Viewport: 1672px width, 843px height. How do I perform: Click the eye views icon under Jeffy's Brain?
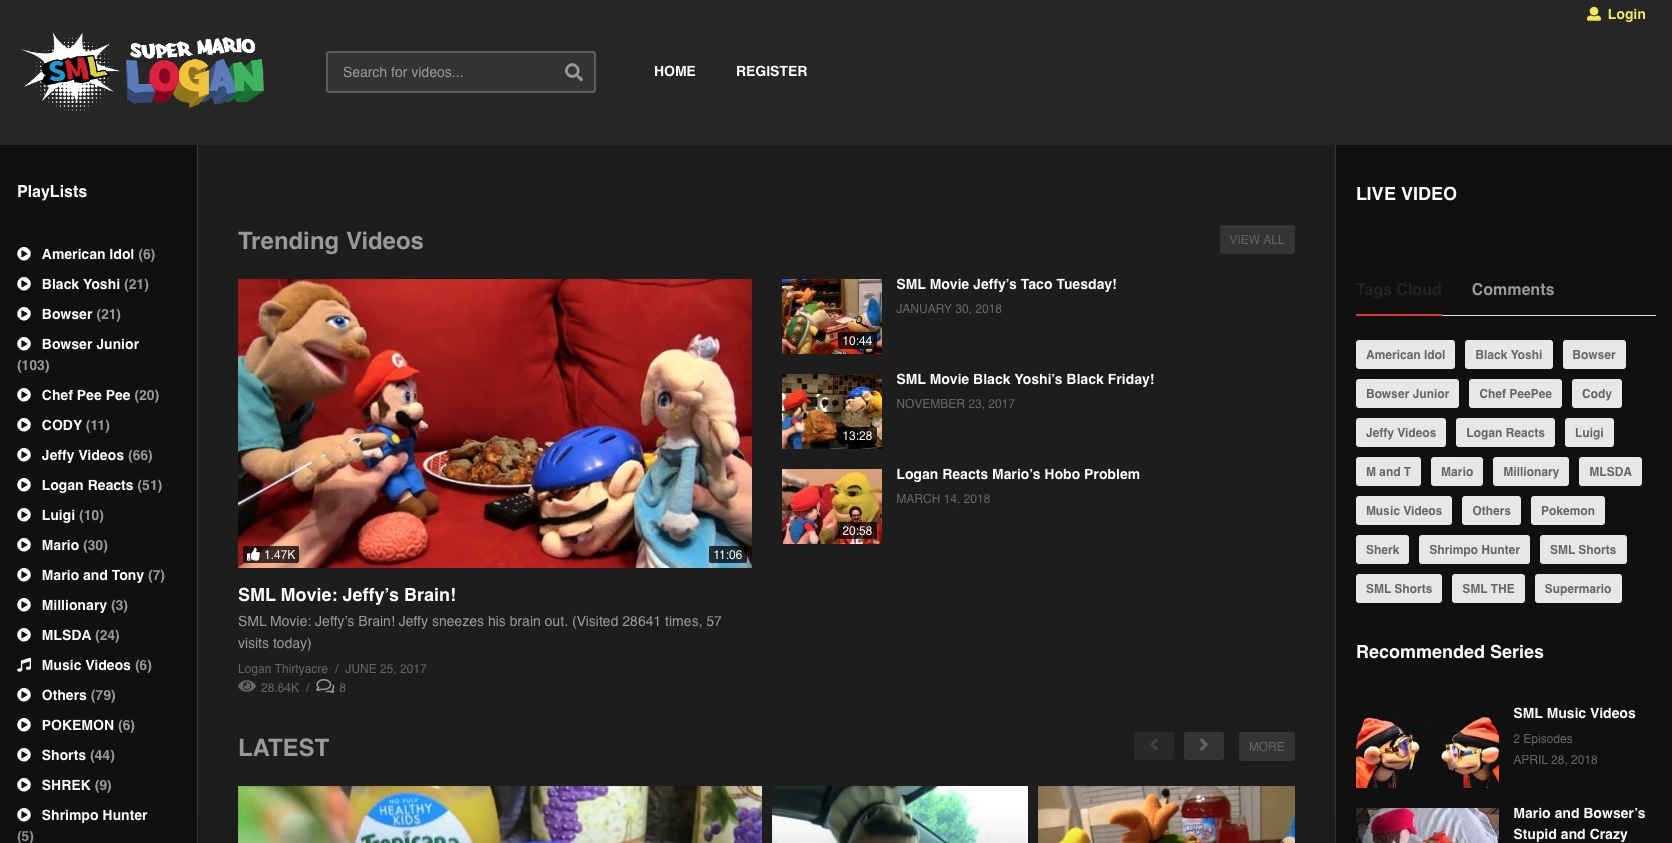[x=247, y=687]
